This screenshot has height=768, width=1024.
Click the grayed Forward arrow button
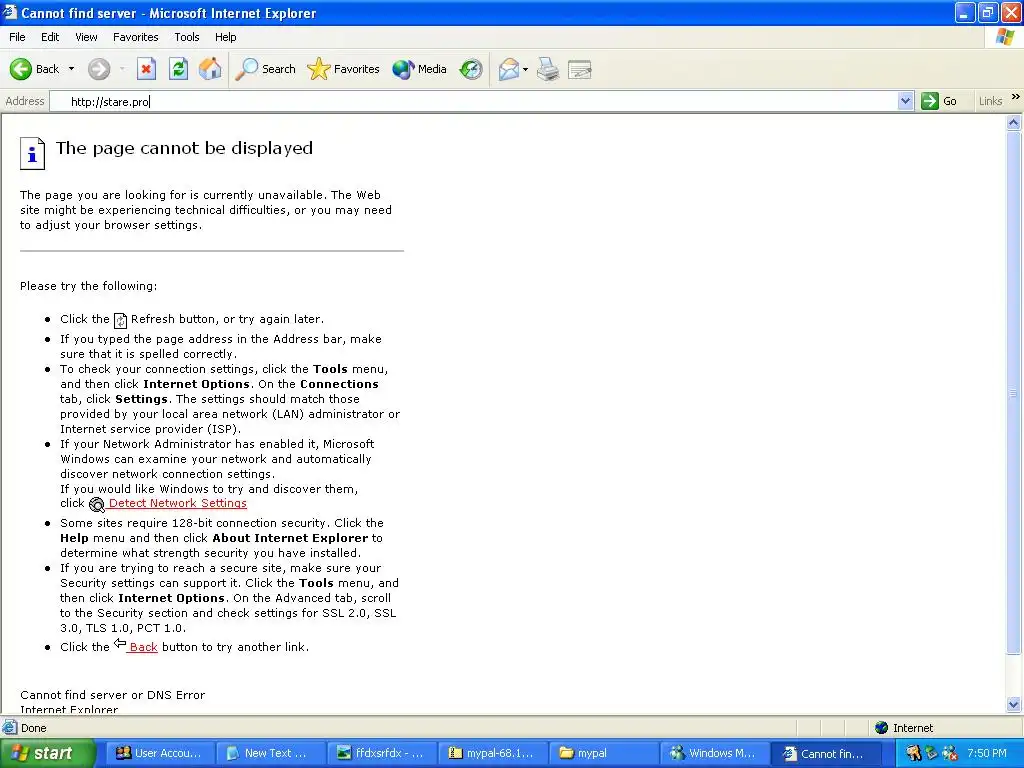pyautogui.click(x=99, y=69)
